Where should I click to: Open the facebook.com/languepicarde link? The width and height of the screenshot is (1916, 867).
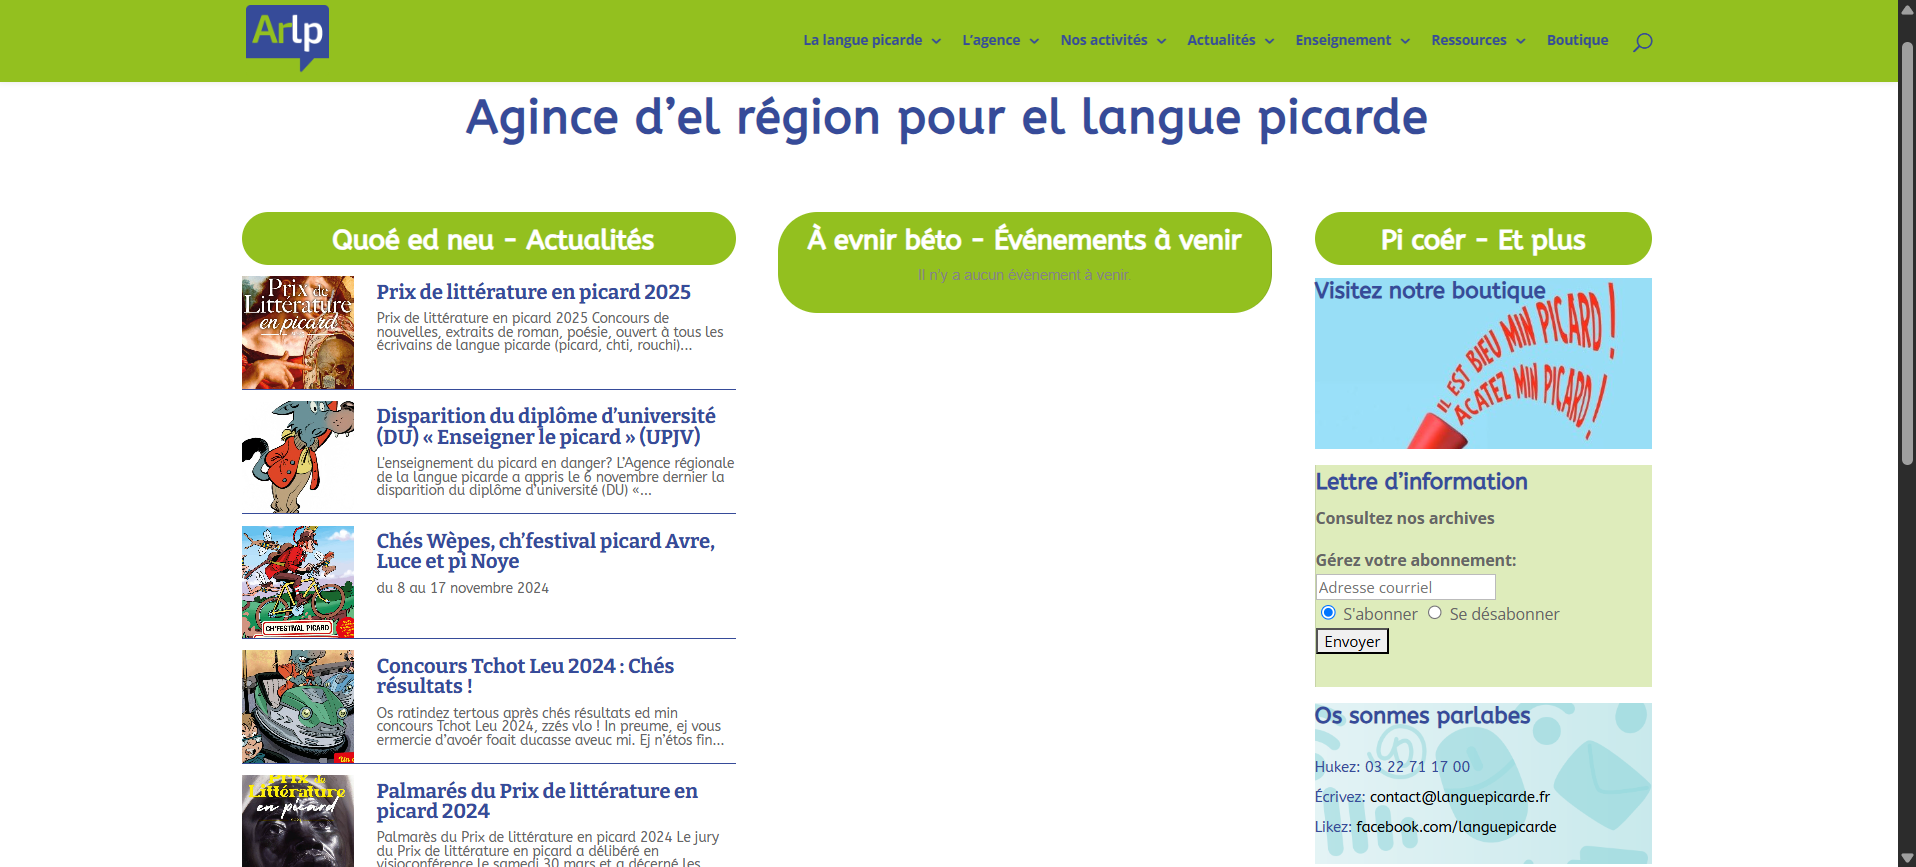1455,827
